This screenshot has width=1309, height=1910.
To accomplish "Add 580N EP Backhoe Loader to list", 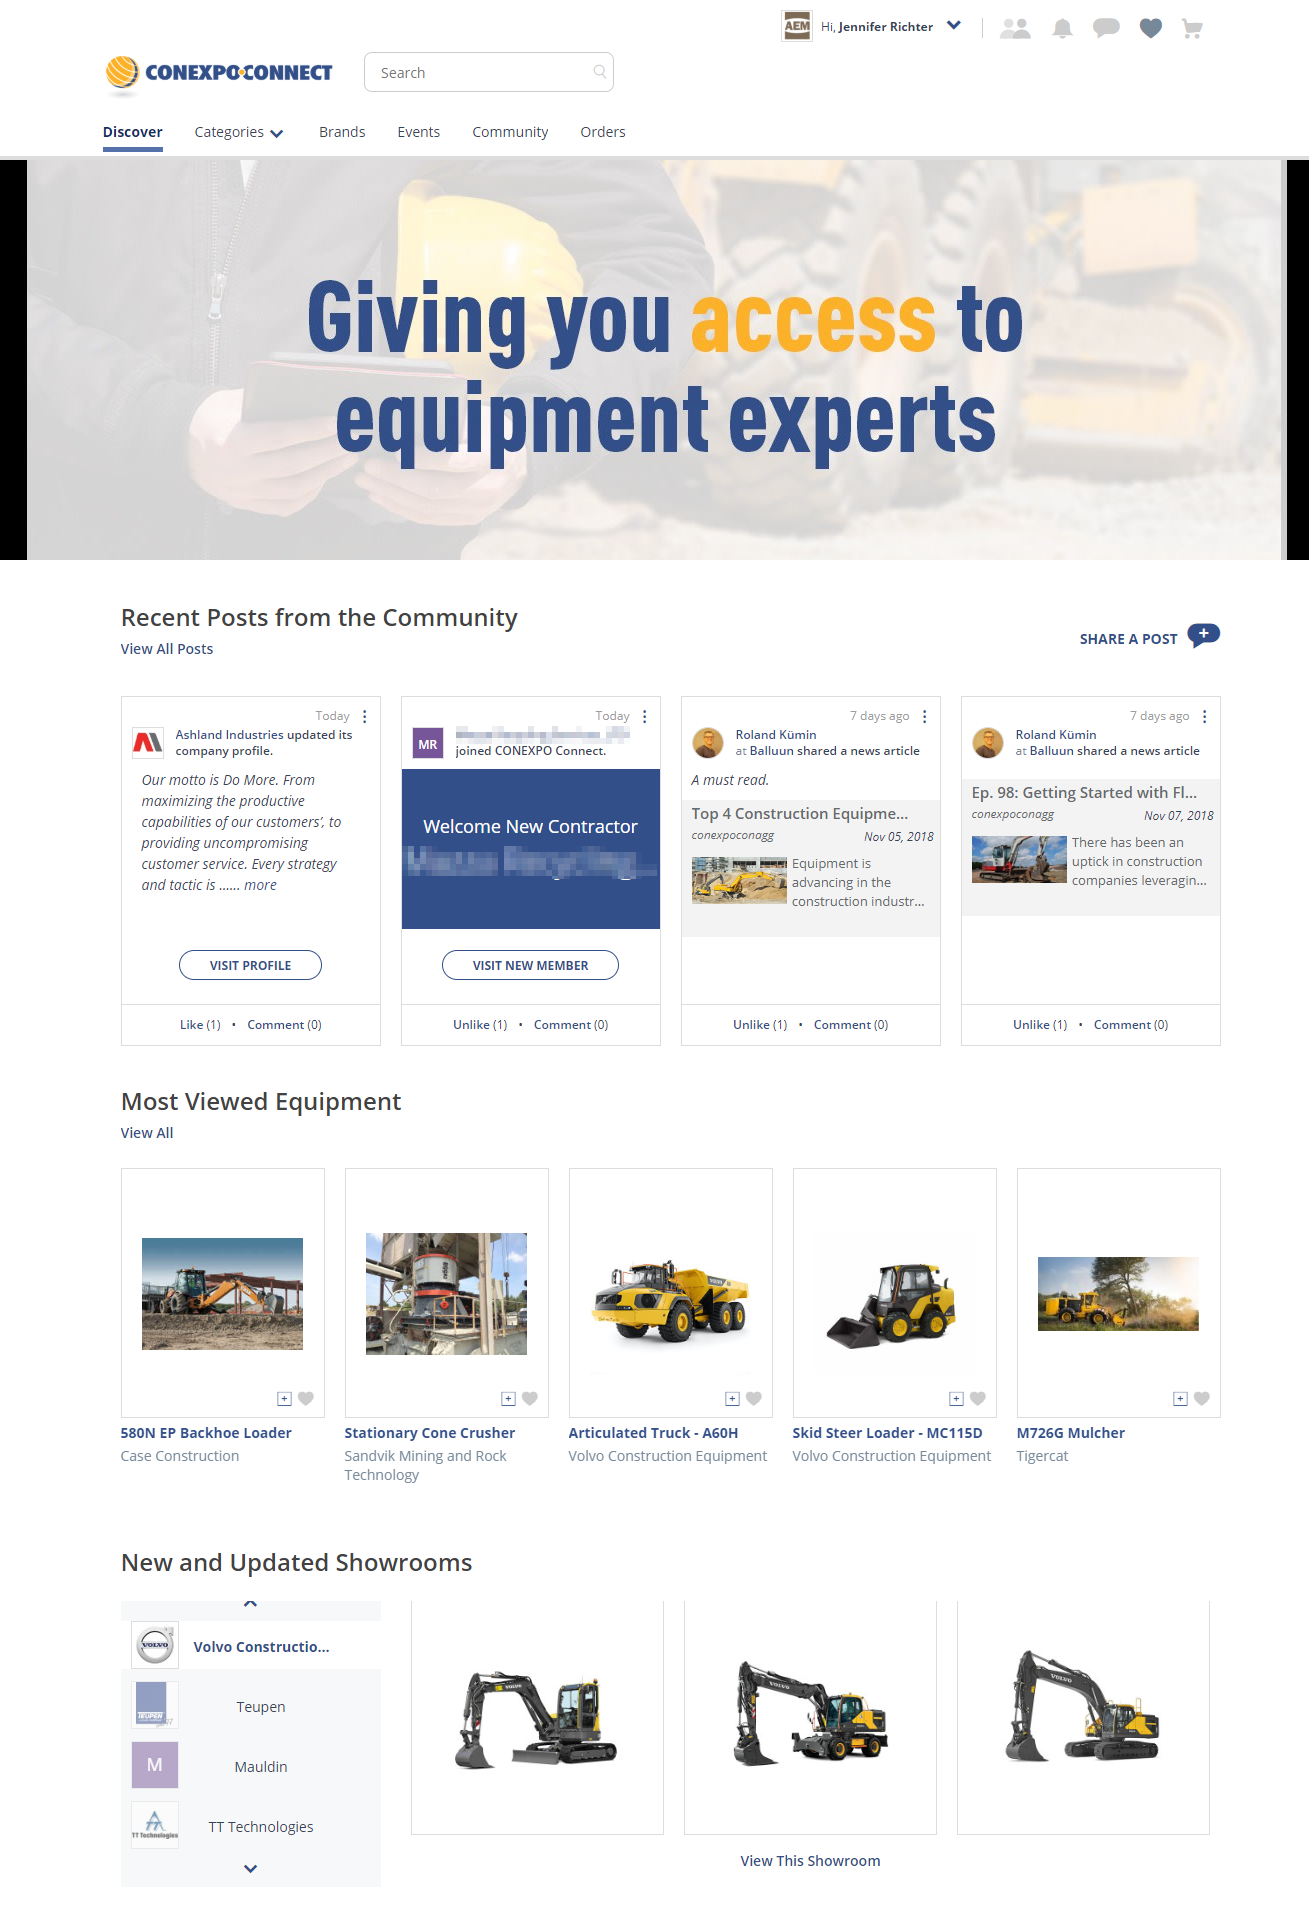I will tap(284, 1399).
